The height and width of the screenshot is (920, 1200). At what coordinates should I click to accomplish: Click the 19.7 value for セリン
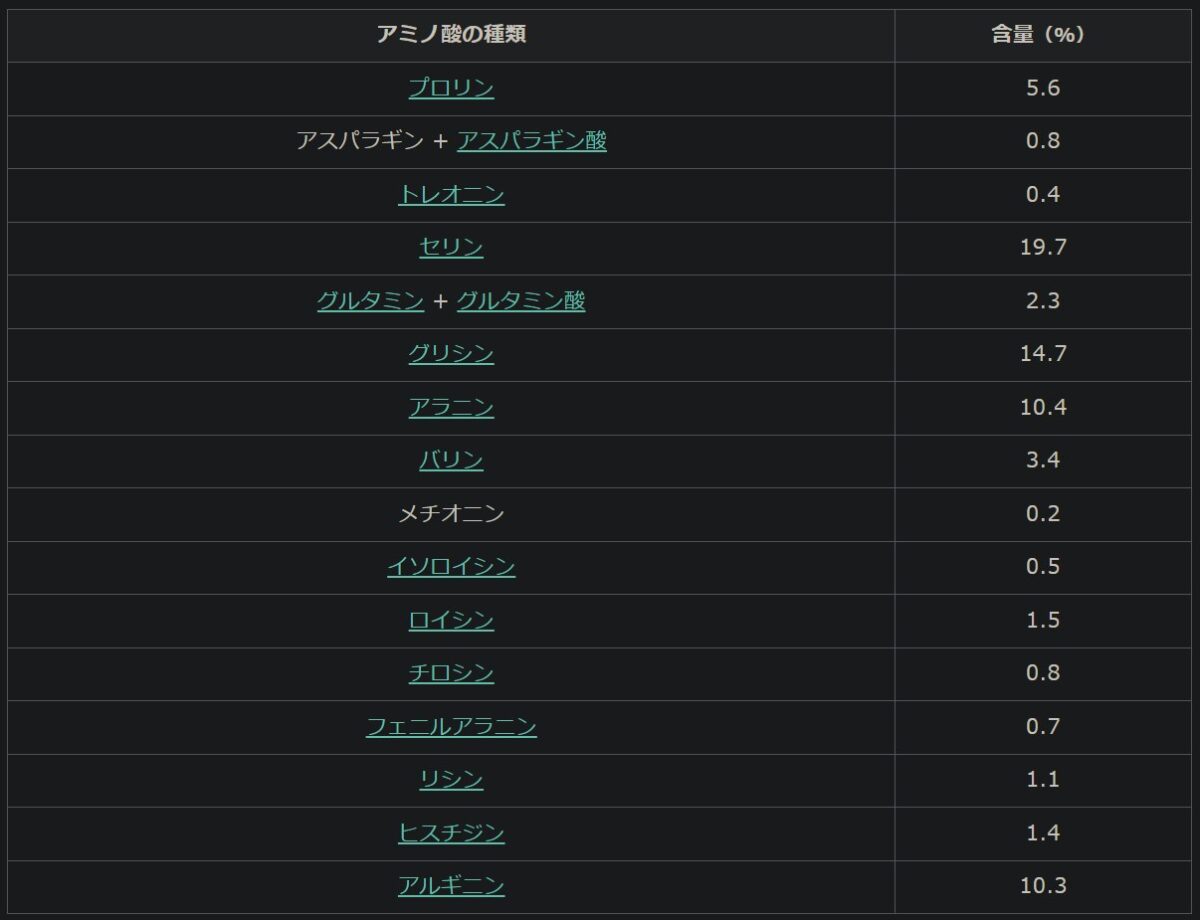click(x=1042, y=247)
